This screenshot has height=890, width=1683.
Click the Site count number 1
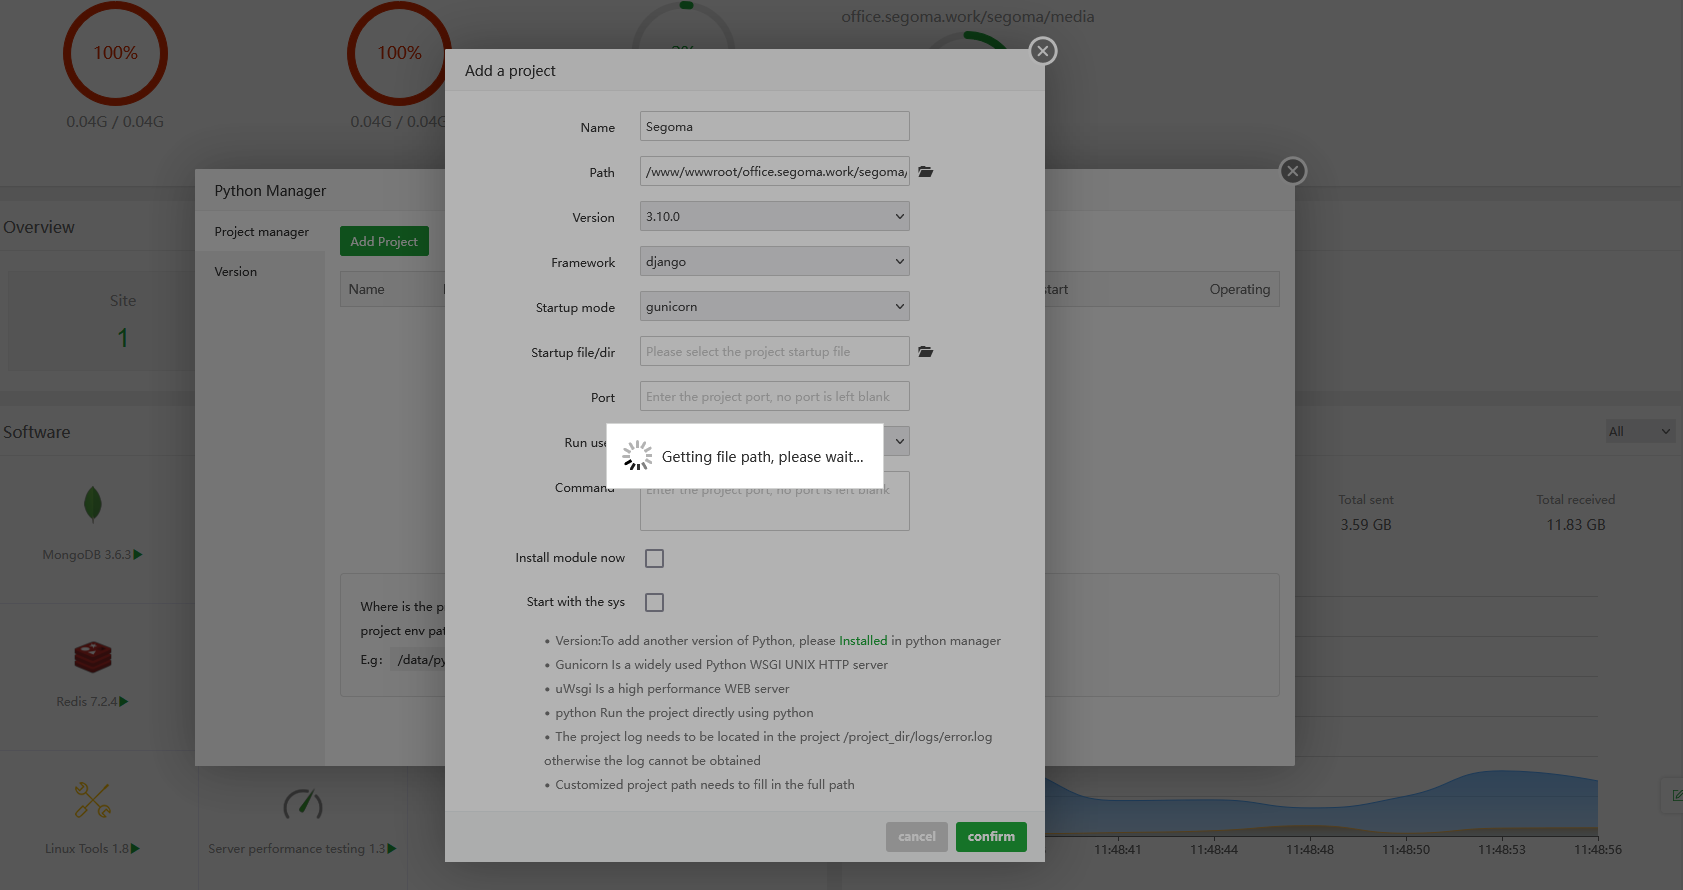pos(123,338)
